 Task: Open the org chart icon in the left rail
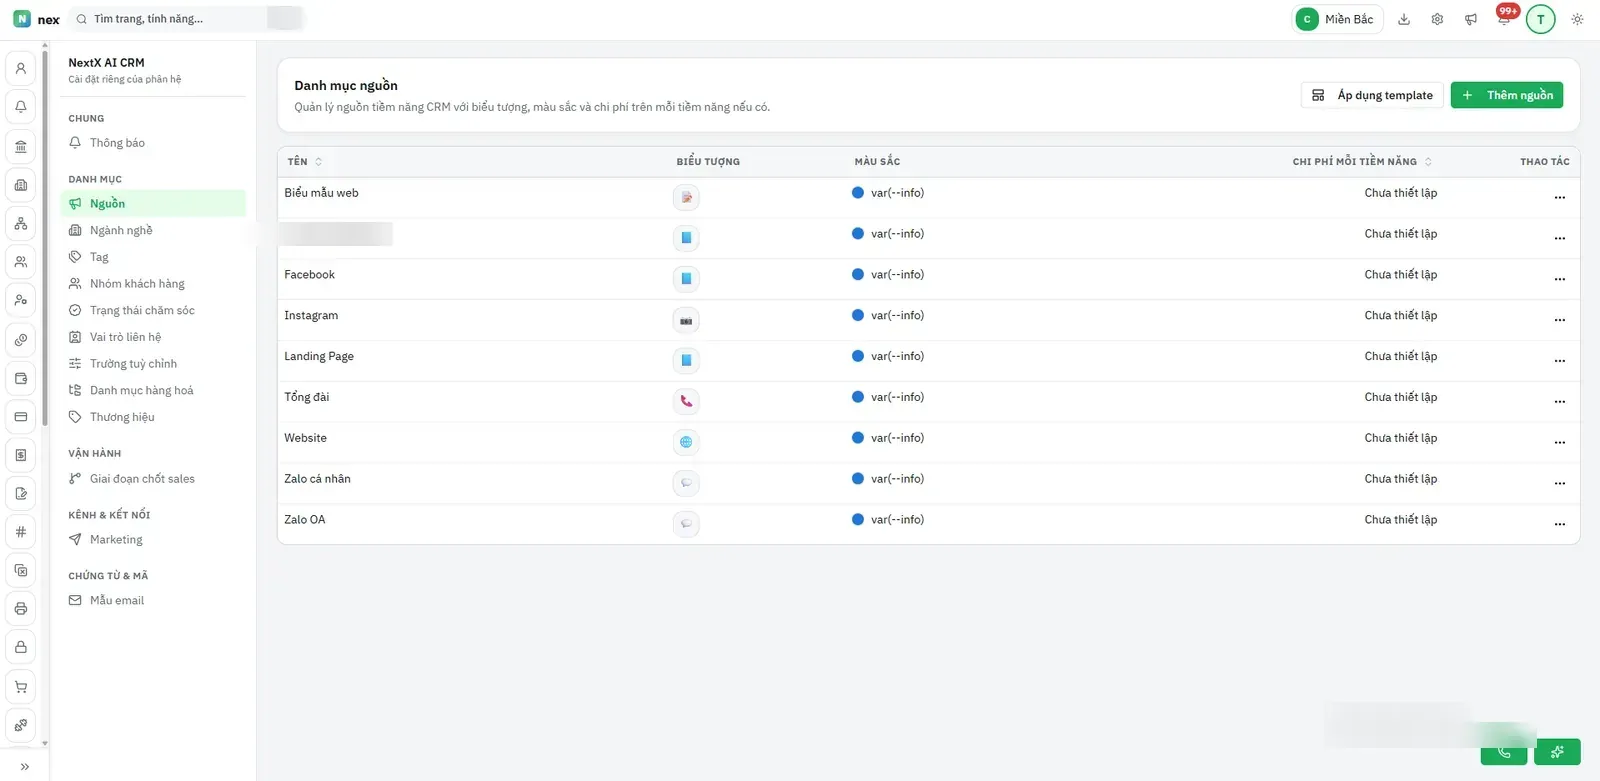point(21,223)
